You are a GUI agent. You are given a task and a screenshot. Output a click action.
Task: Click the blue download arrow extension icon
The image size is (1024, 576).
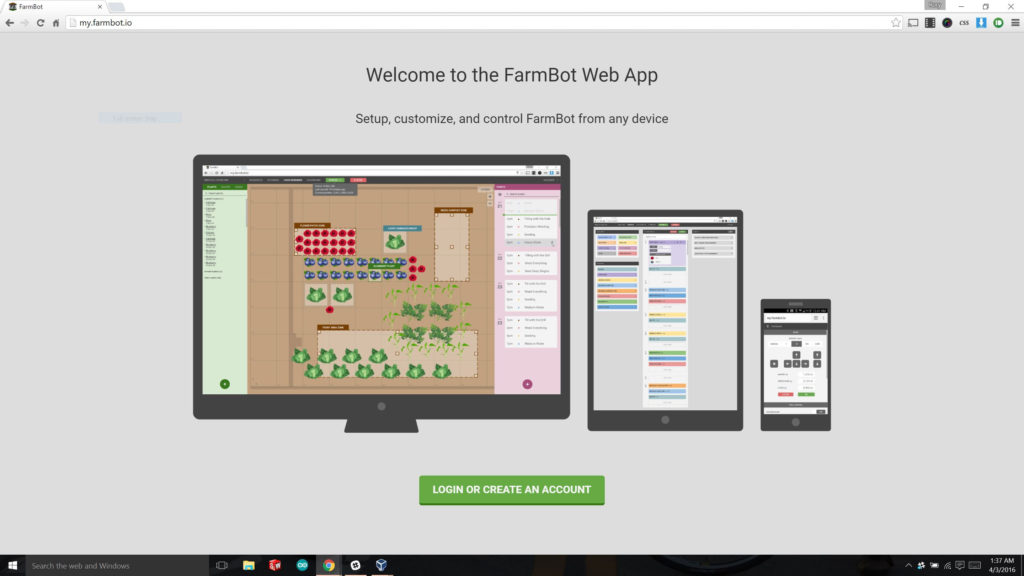(x=981, y=23)
